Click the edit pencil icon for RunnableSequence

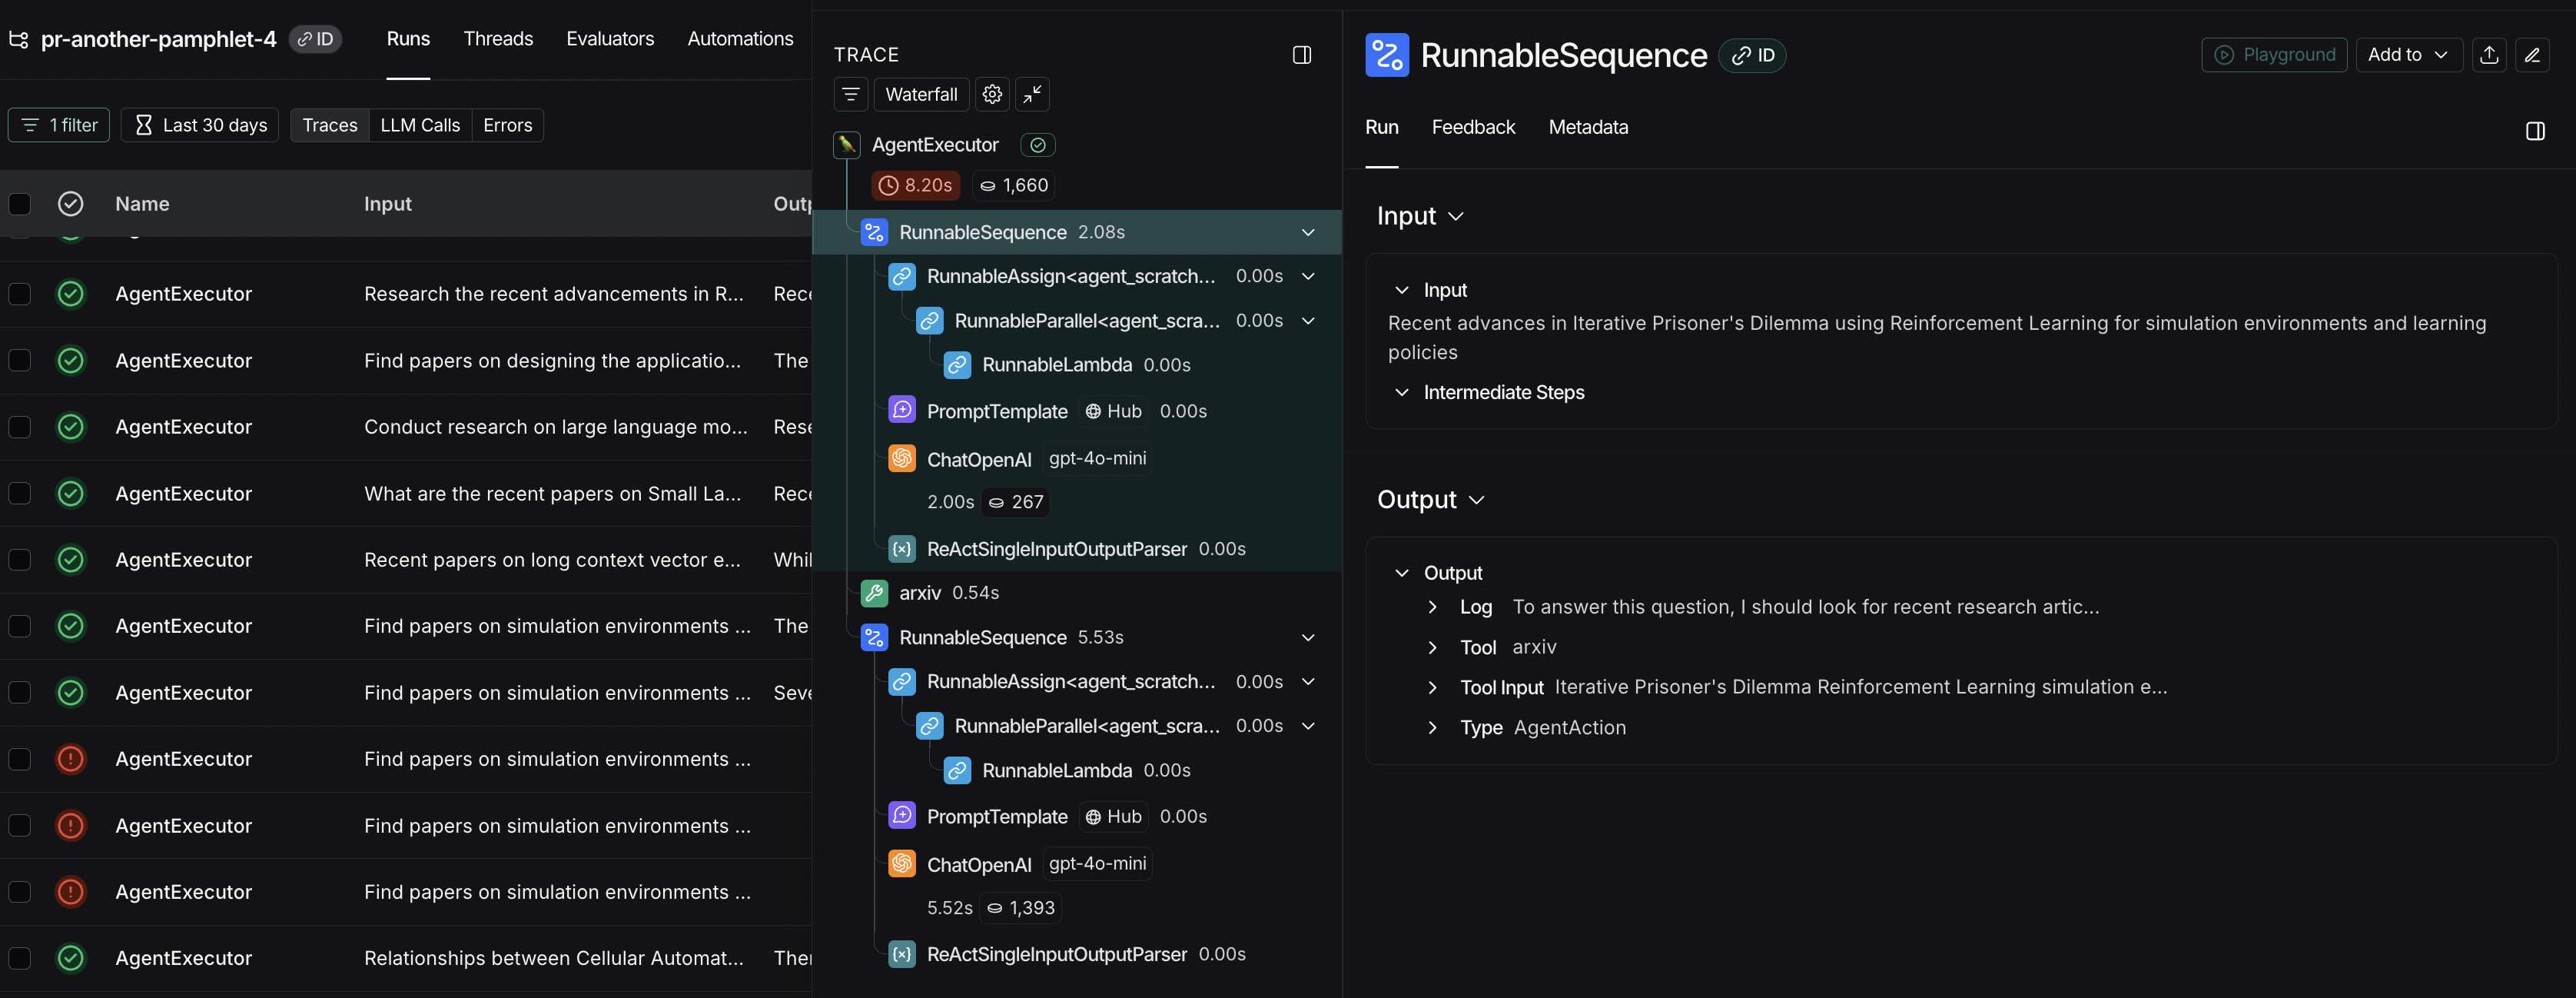[2534, 55]
